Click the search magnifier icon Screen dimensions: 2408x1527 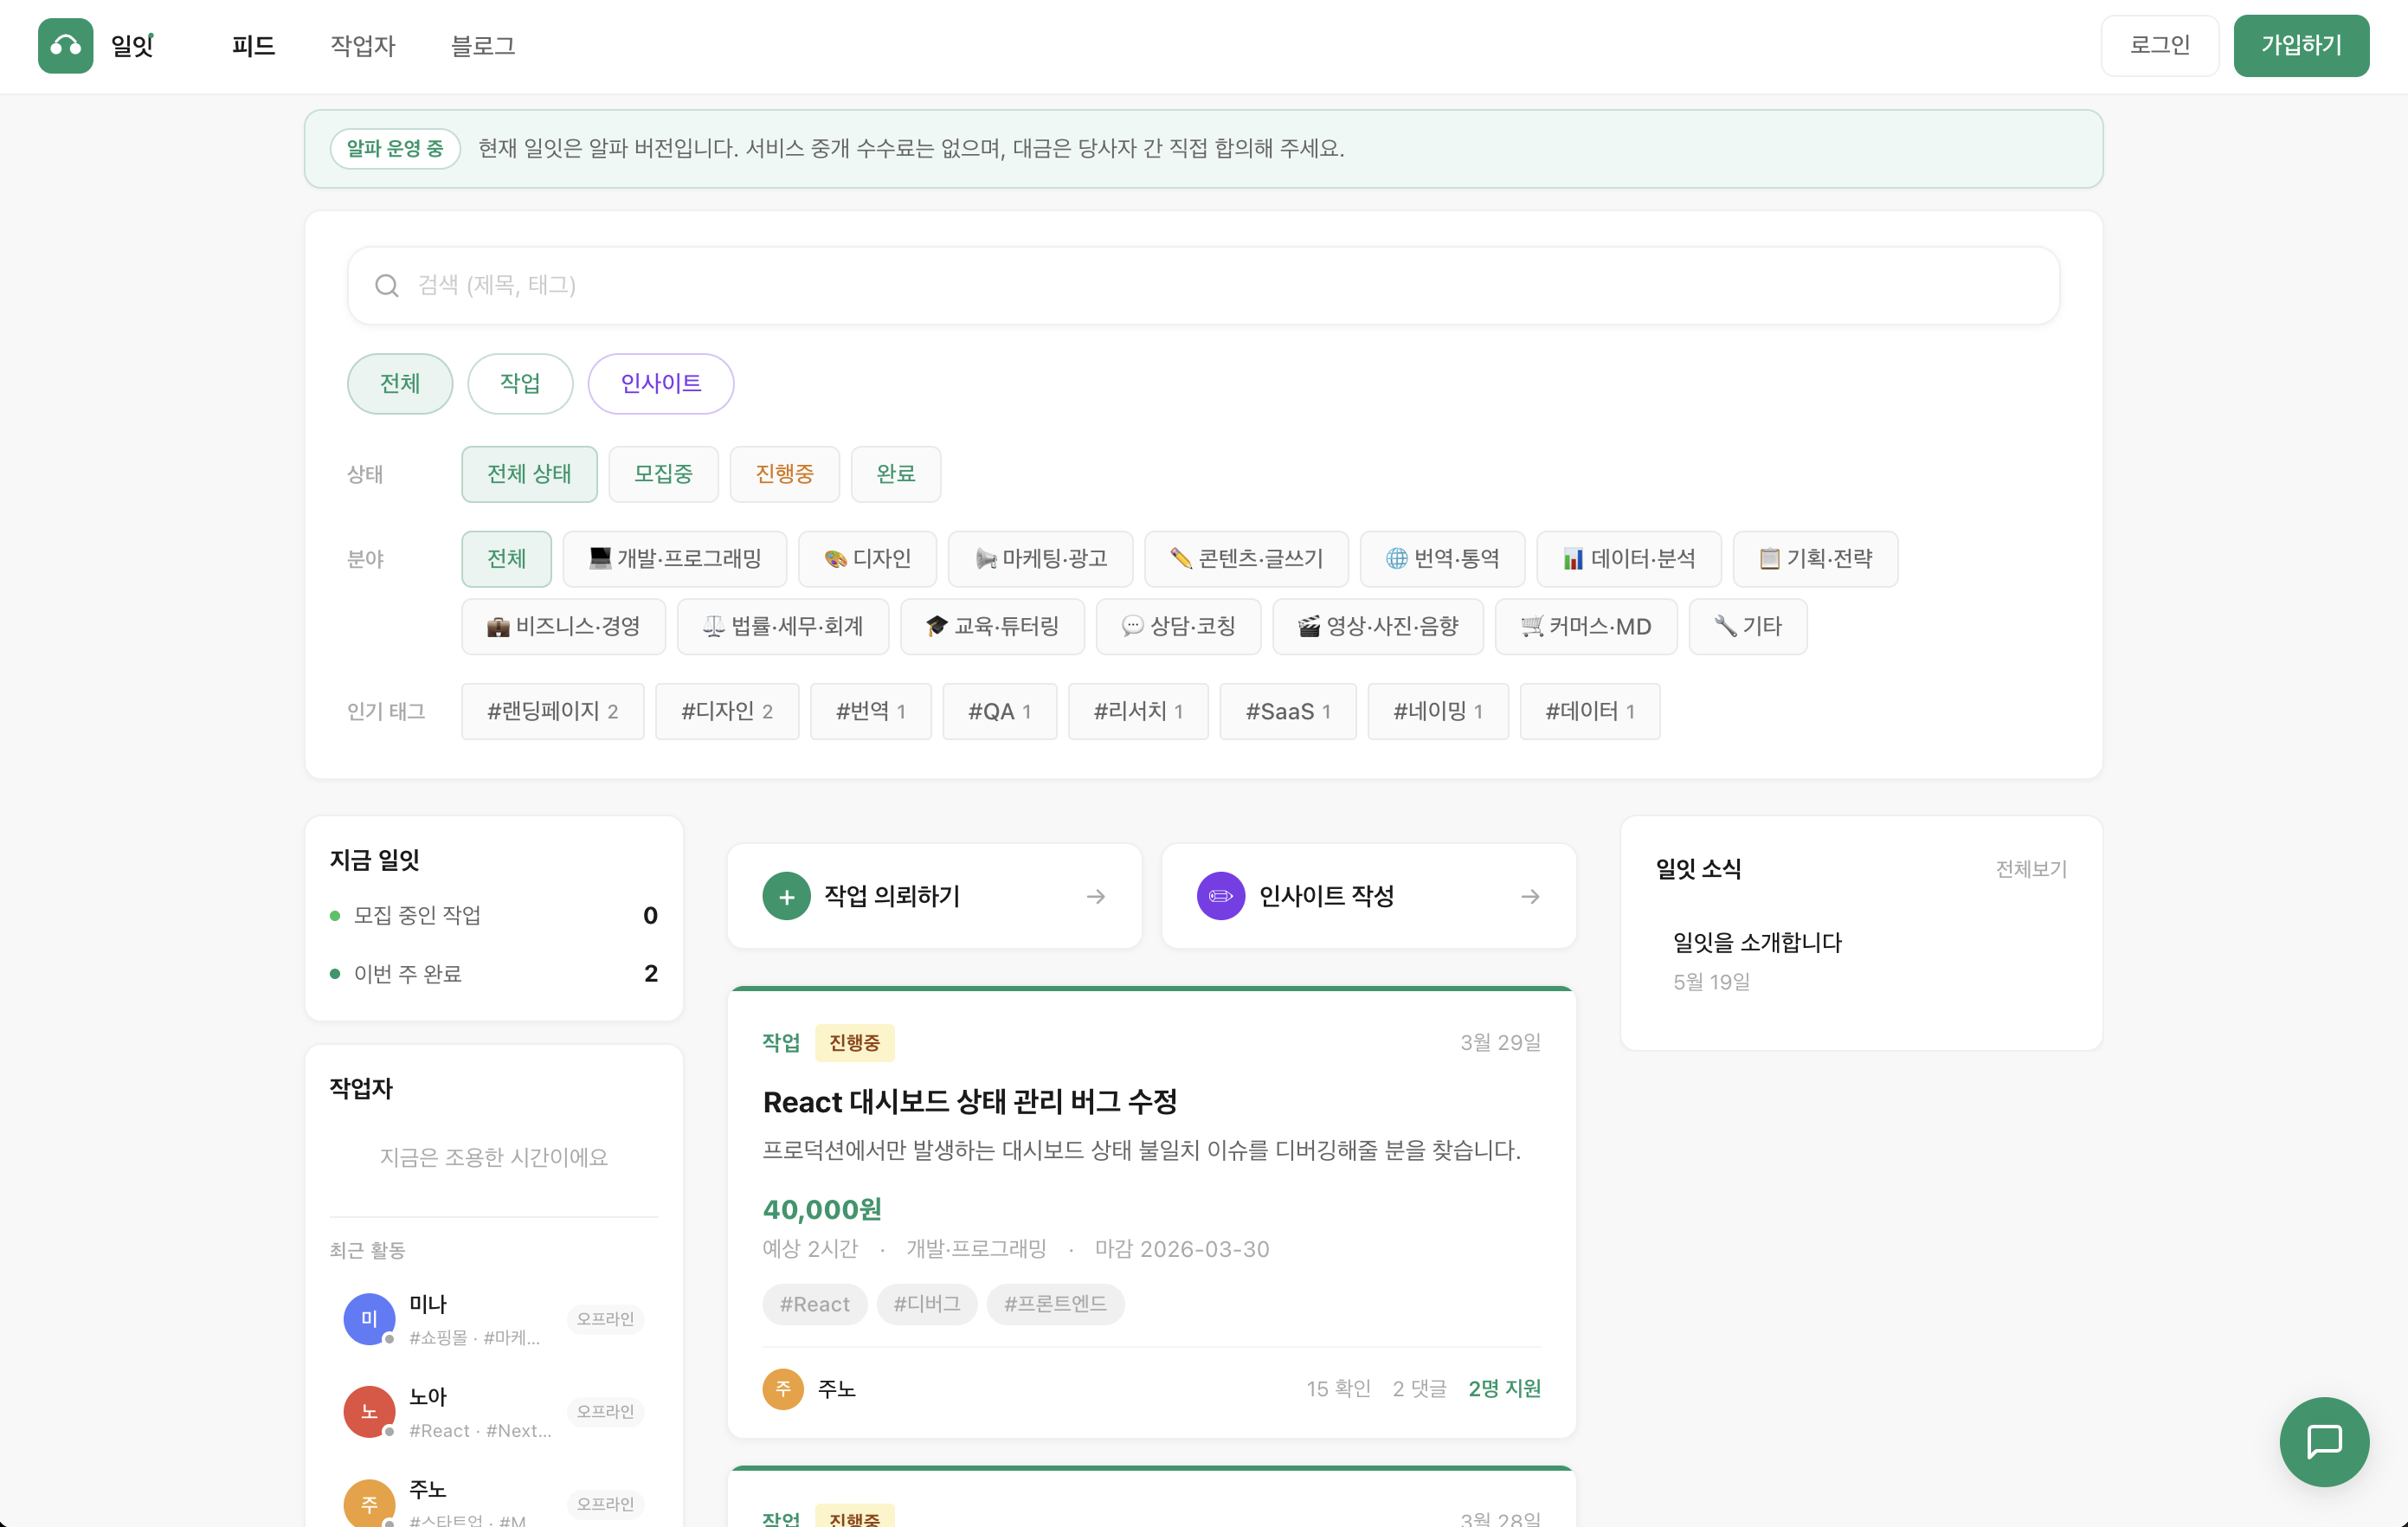coord(386,286)
